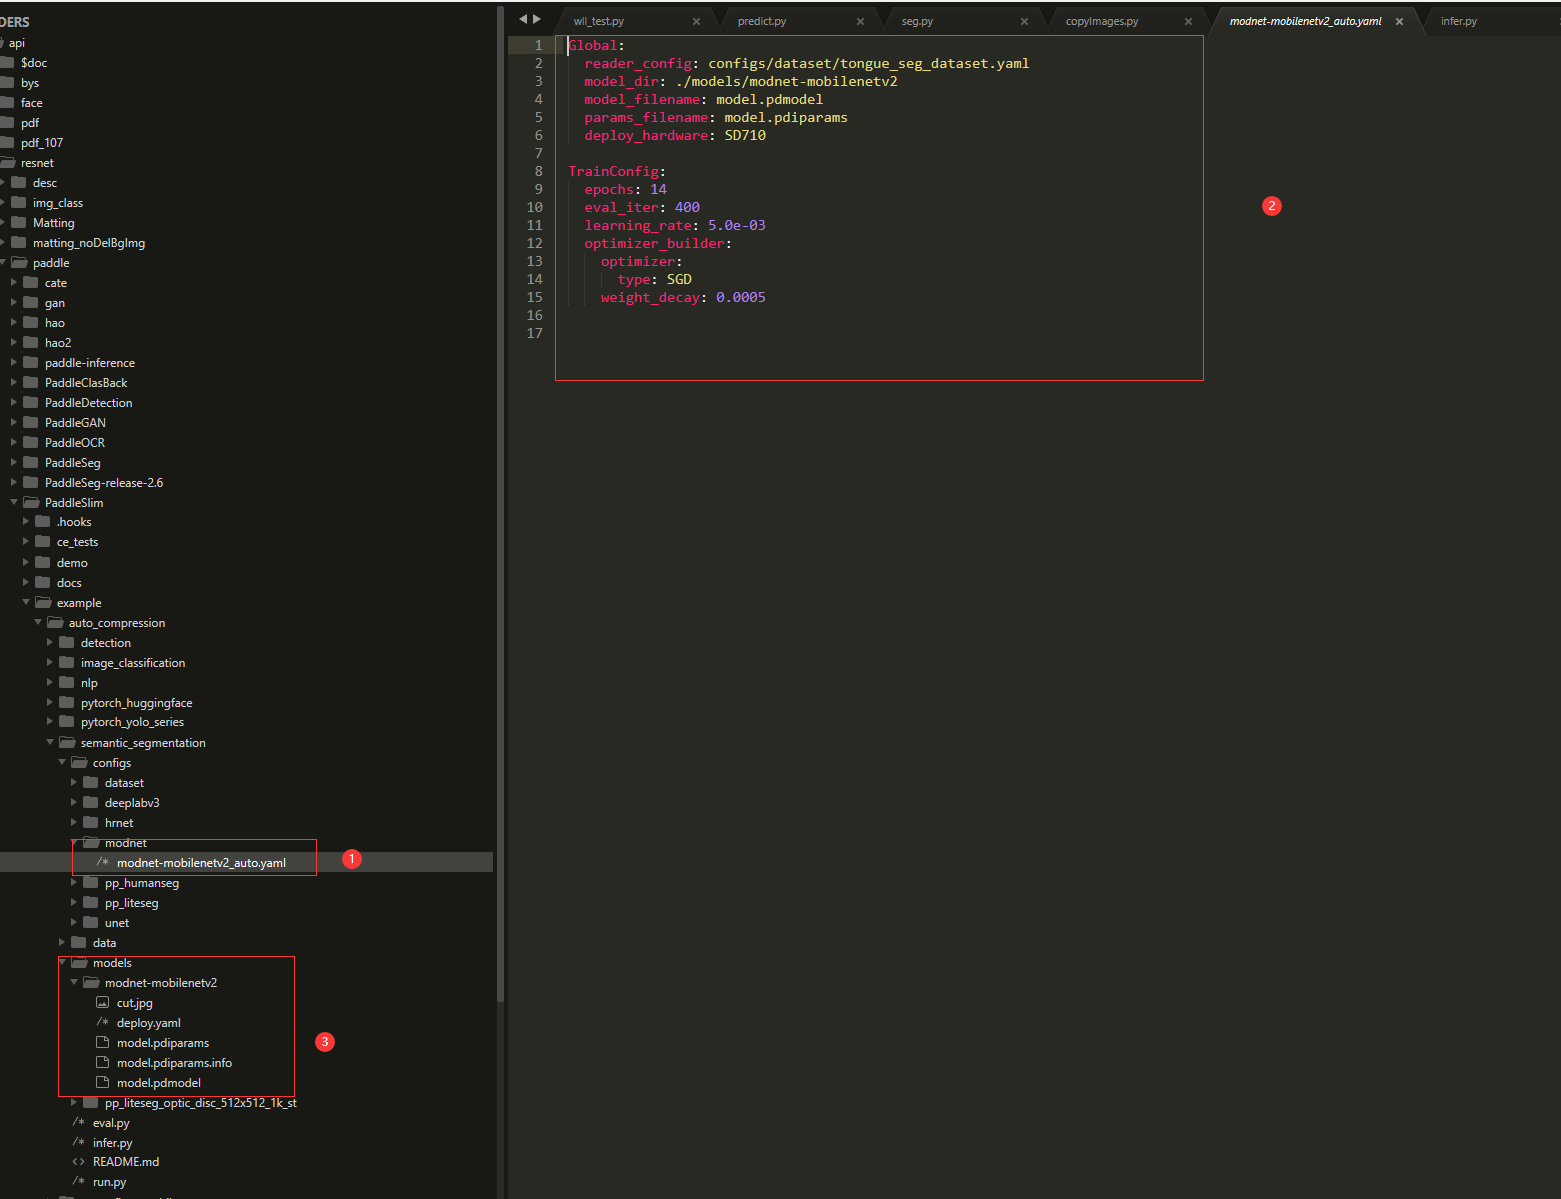Switch to the predict.py tab
This screenshot has height=1199, width=1561.
click(762, 21)
